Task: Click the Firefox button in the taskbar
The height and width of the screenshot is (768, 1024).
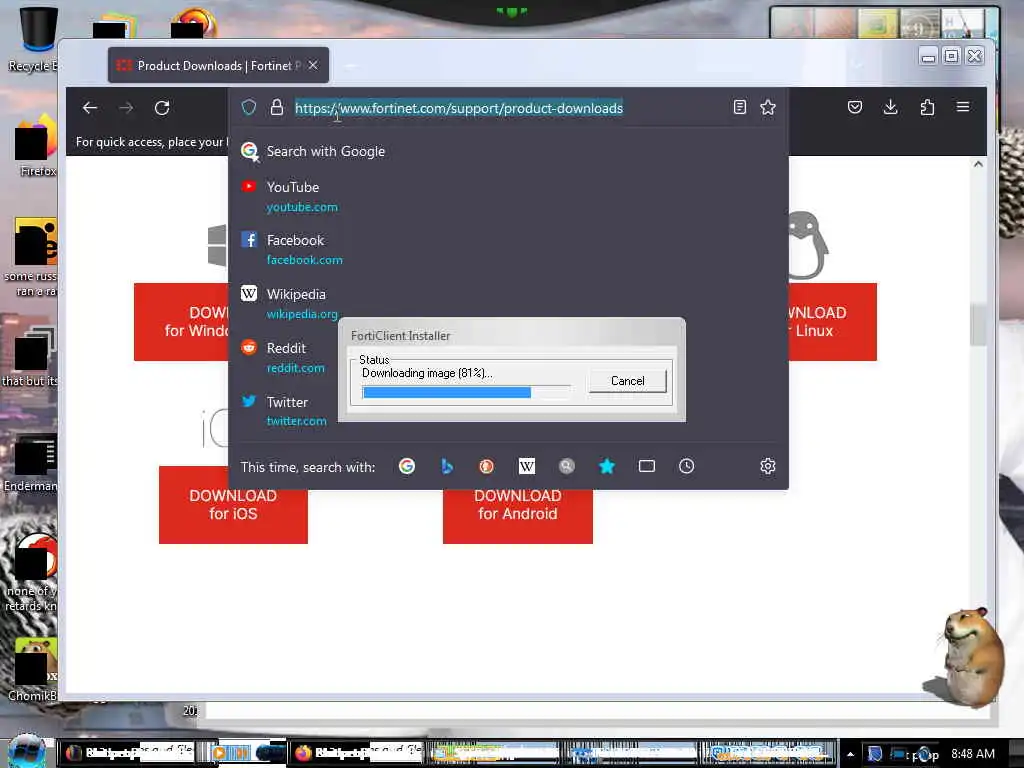Action: [x=356, y=753]
